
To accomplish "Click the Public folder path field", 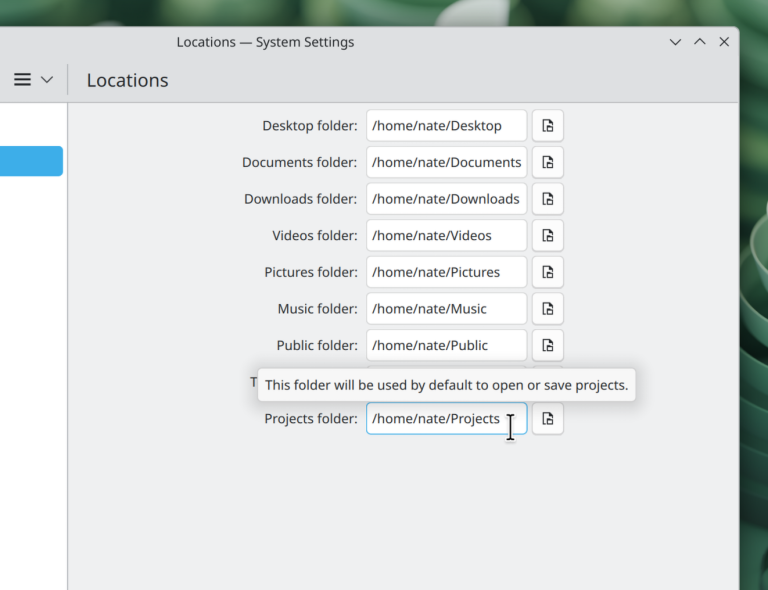I will 447,346.
